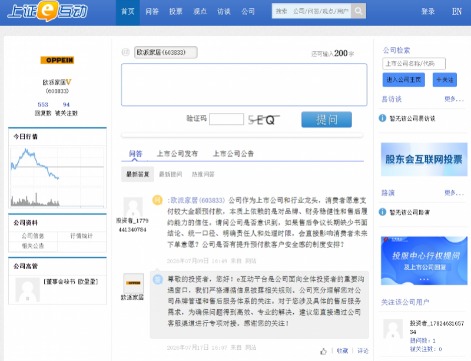The image size is (471, 361).
Task: Click the thumbs-up like icon
Action: pos(323,351)
